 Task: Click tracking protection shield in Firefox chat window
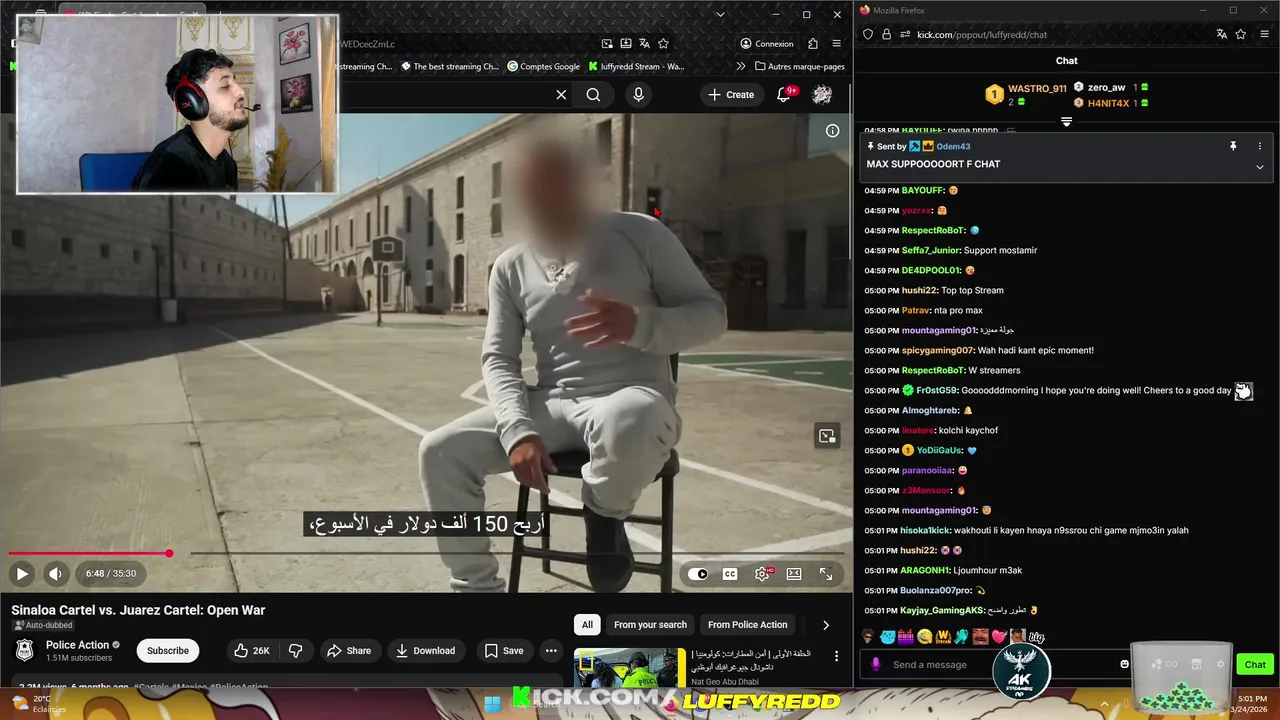(868, 34)
